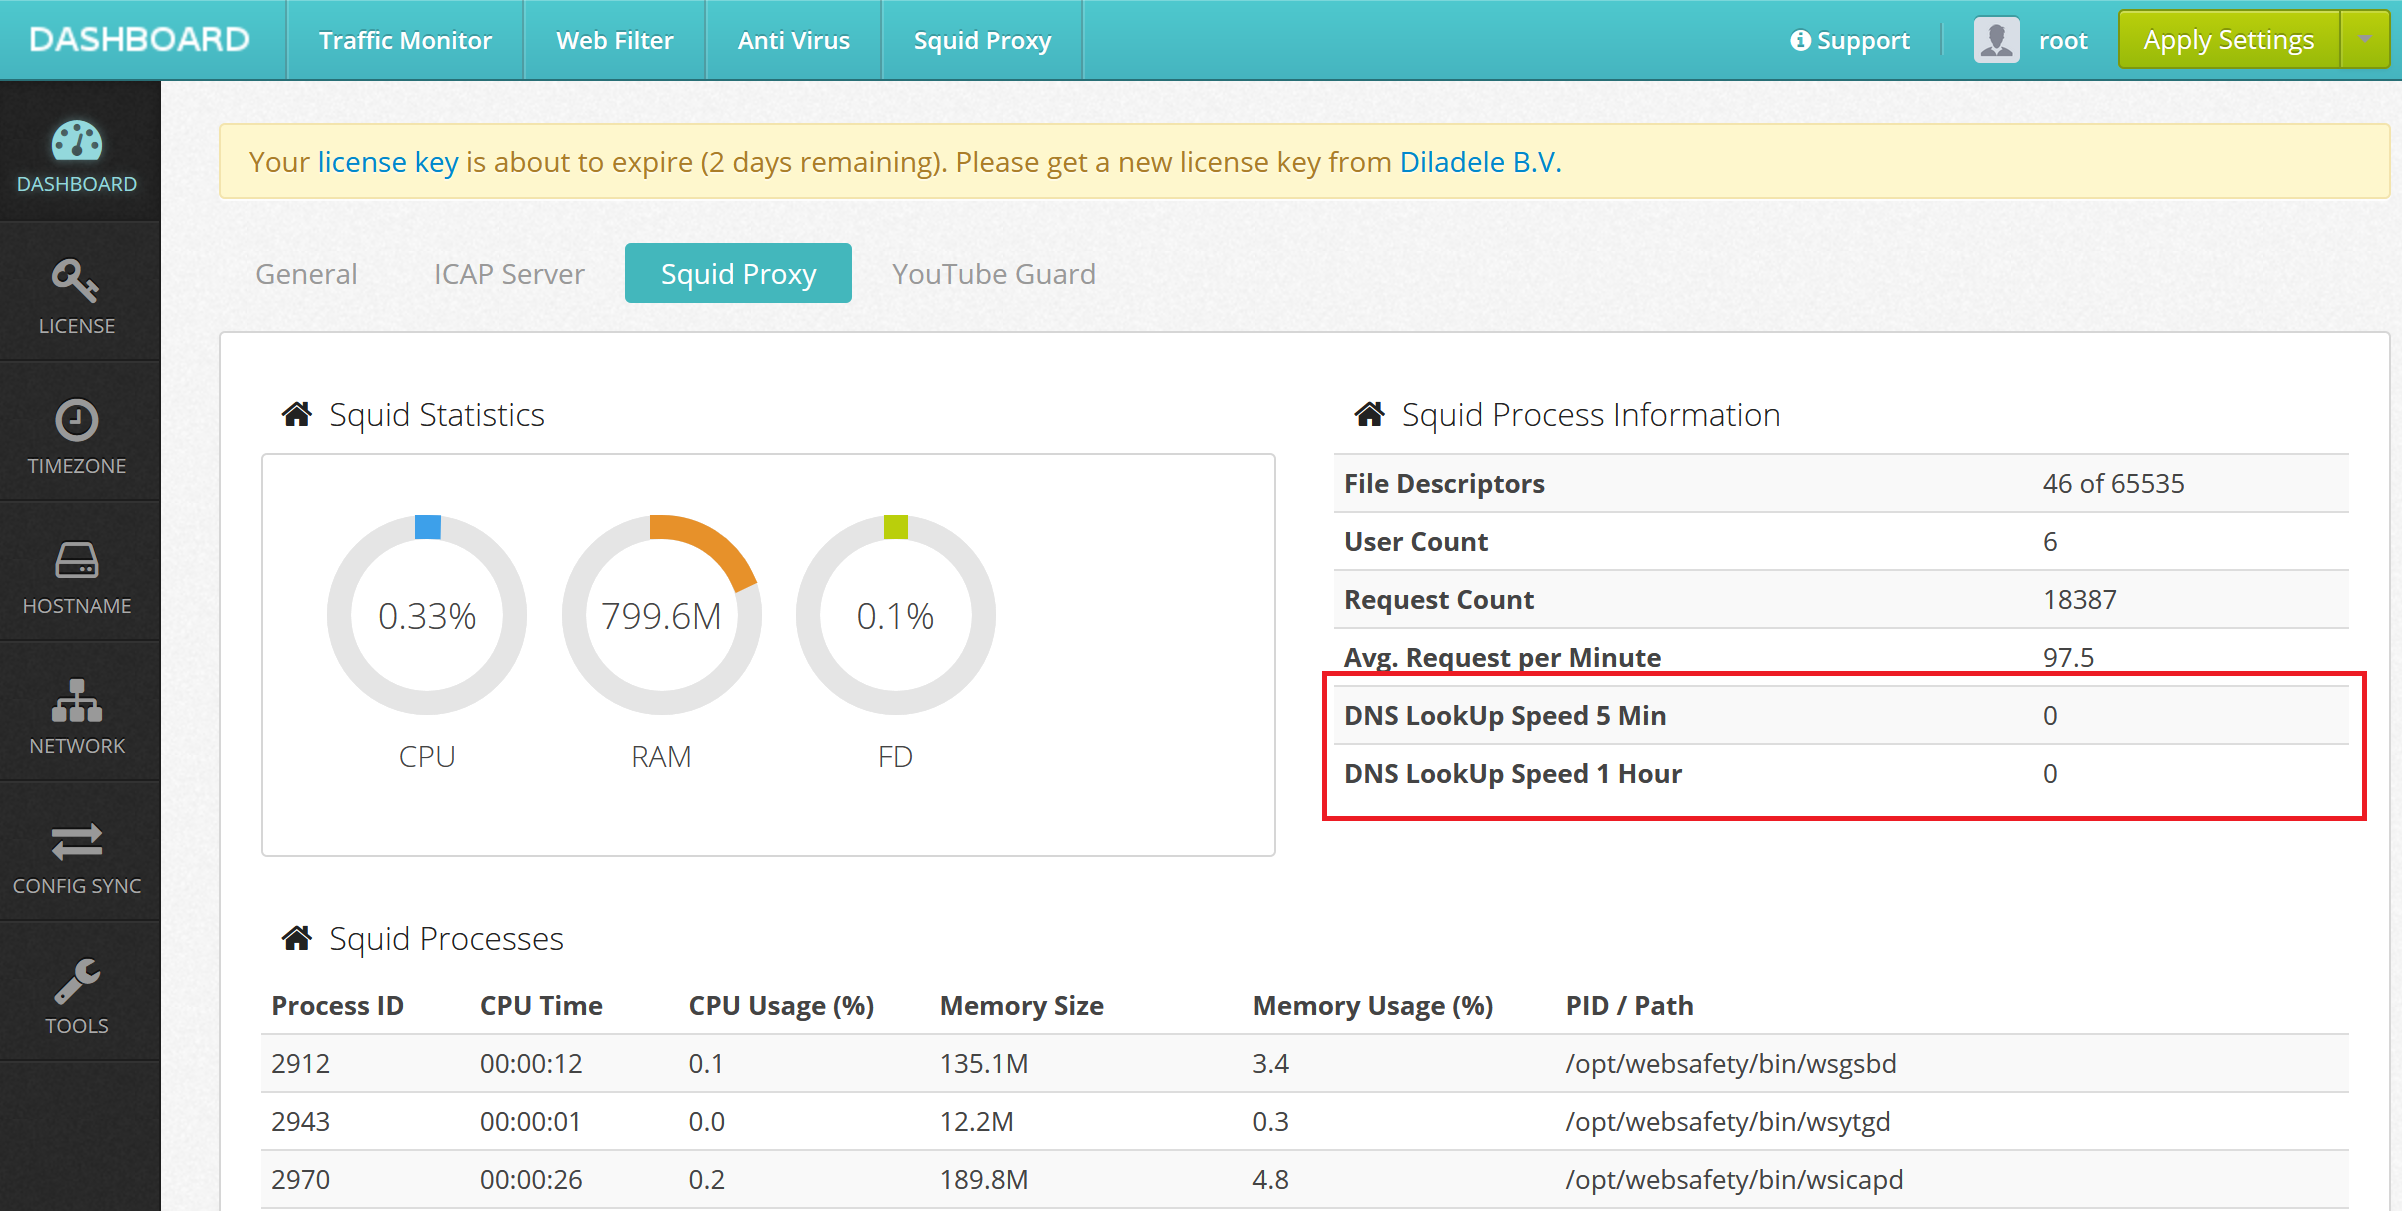Click the RAM usage gauge 799.6M

[x=661, y=615]
